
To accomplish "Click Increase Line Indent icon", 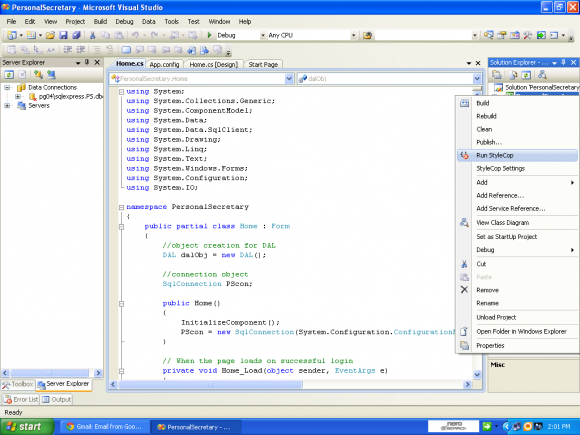I will 81,49.
